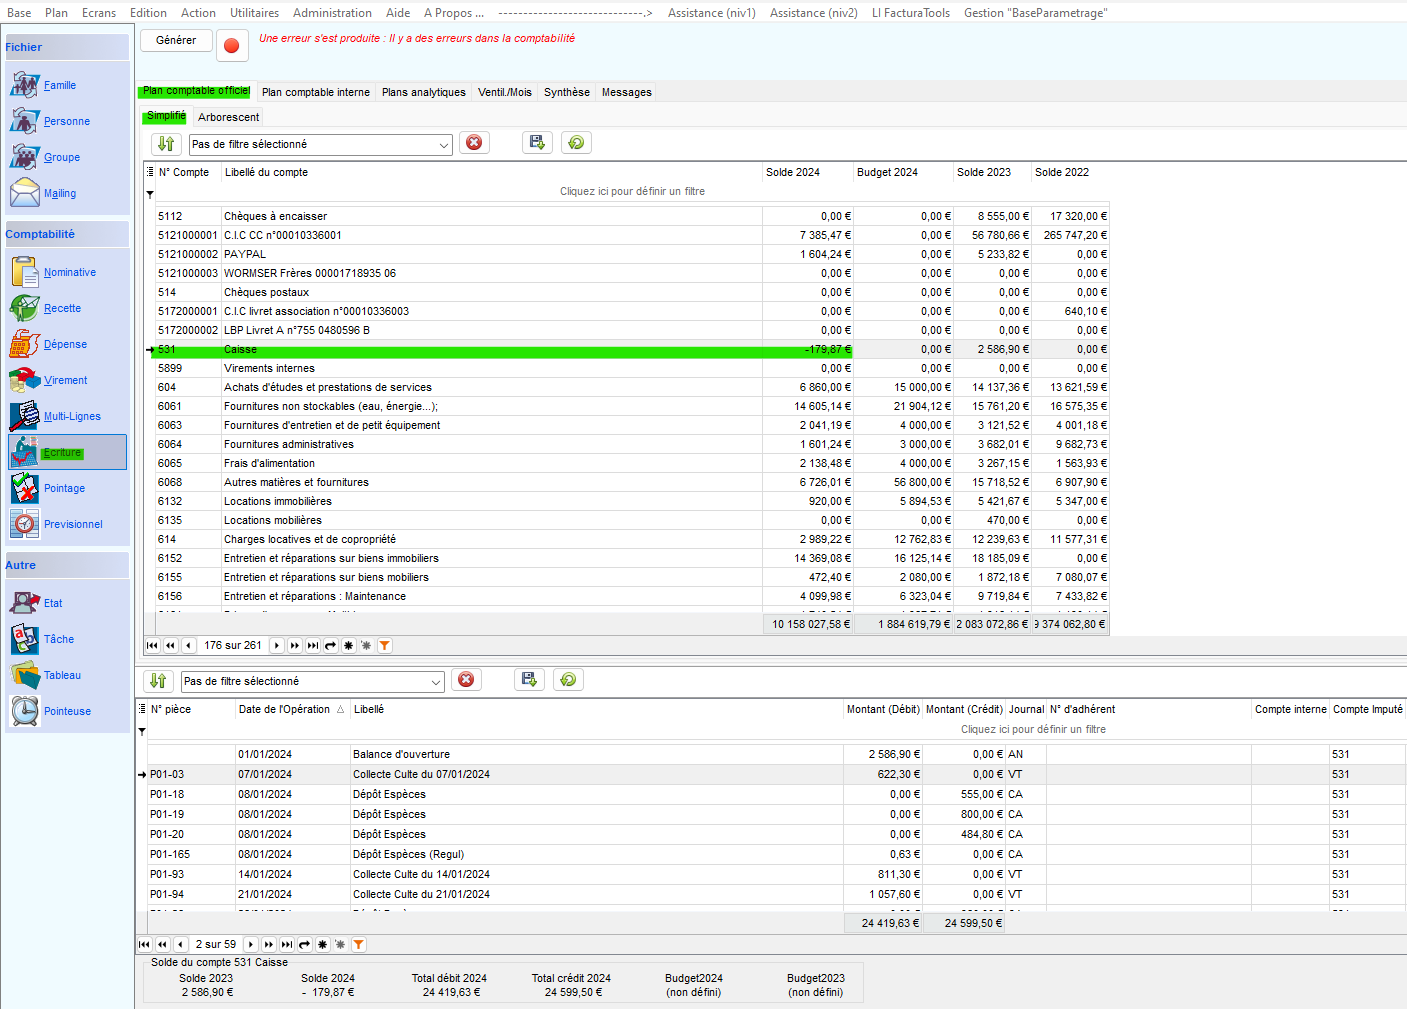Screen dimensions: 1407x1009
Task: Sort by the Date de l'Opération column header
Action: coord(284,709)
